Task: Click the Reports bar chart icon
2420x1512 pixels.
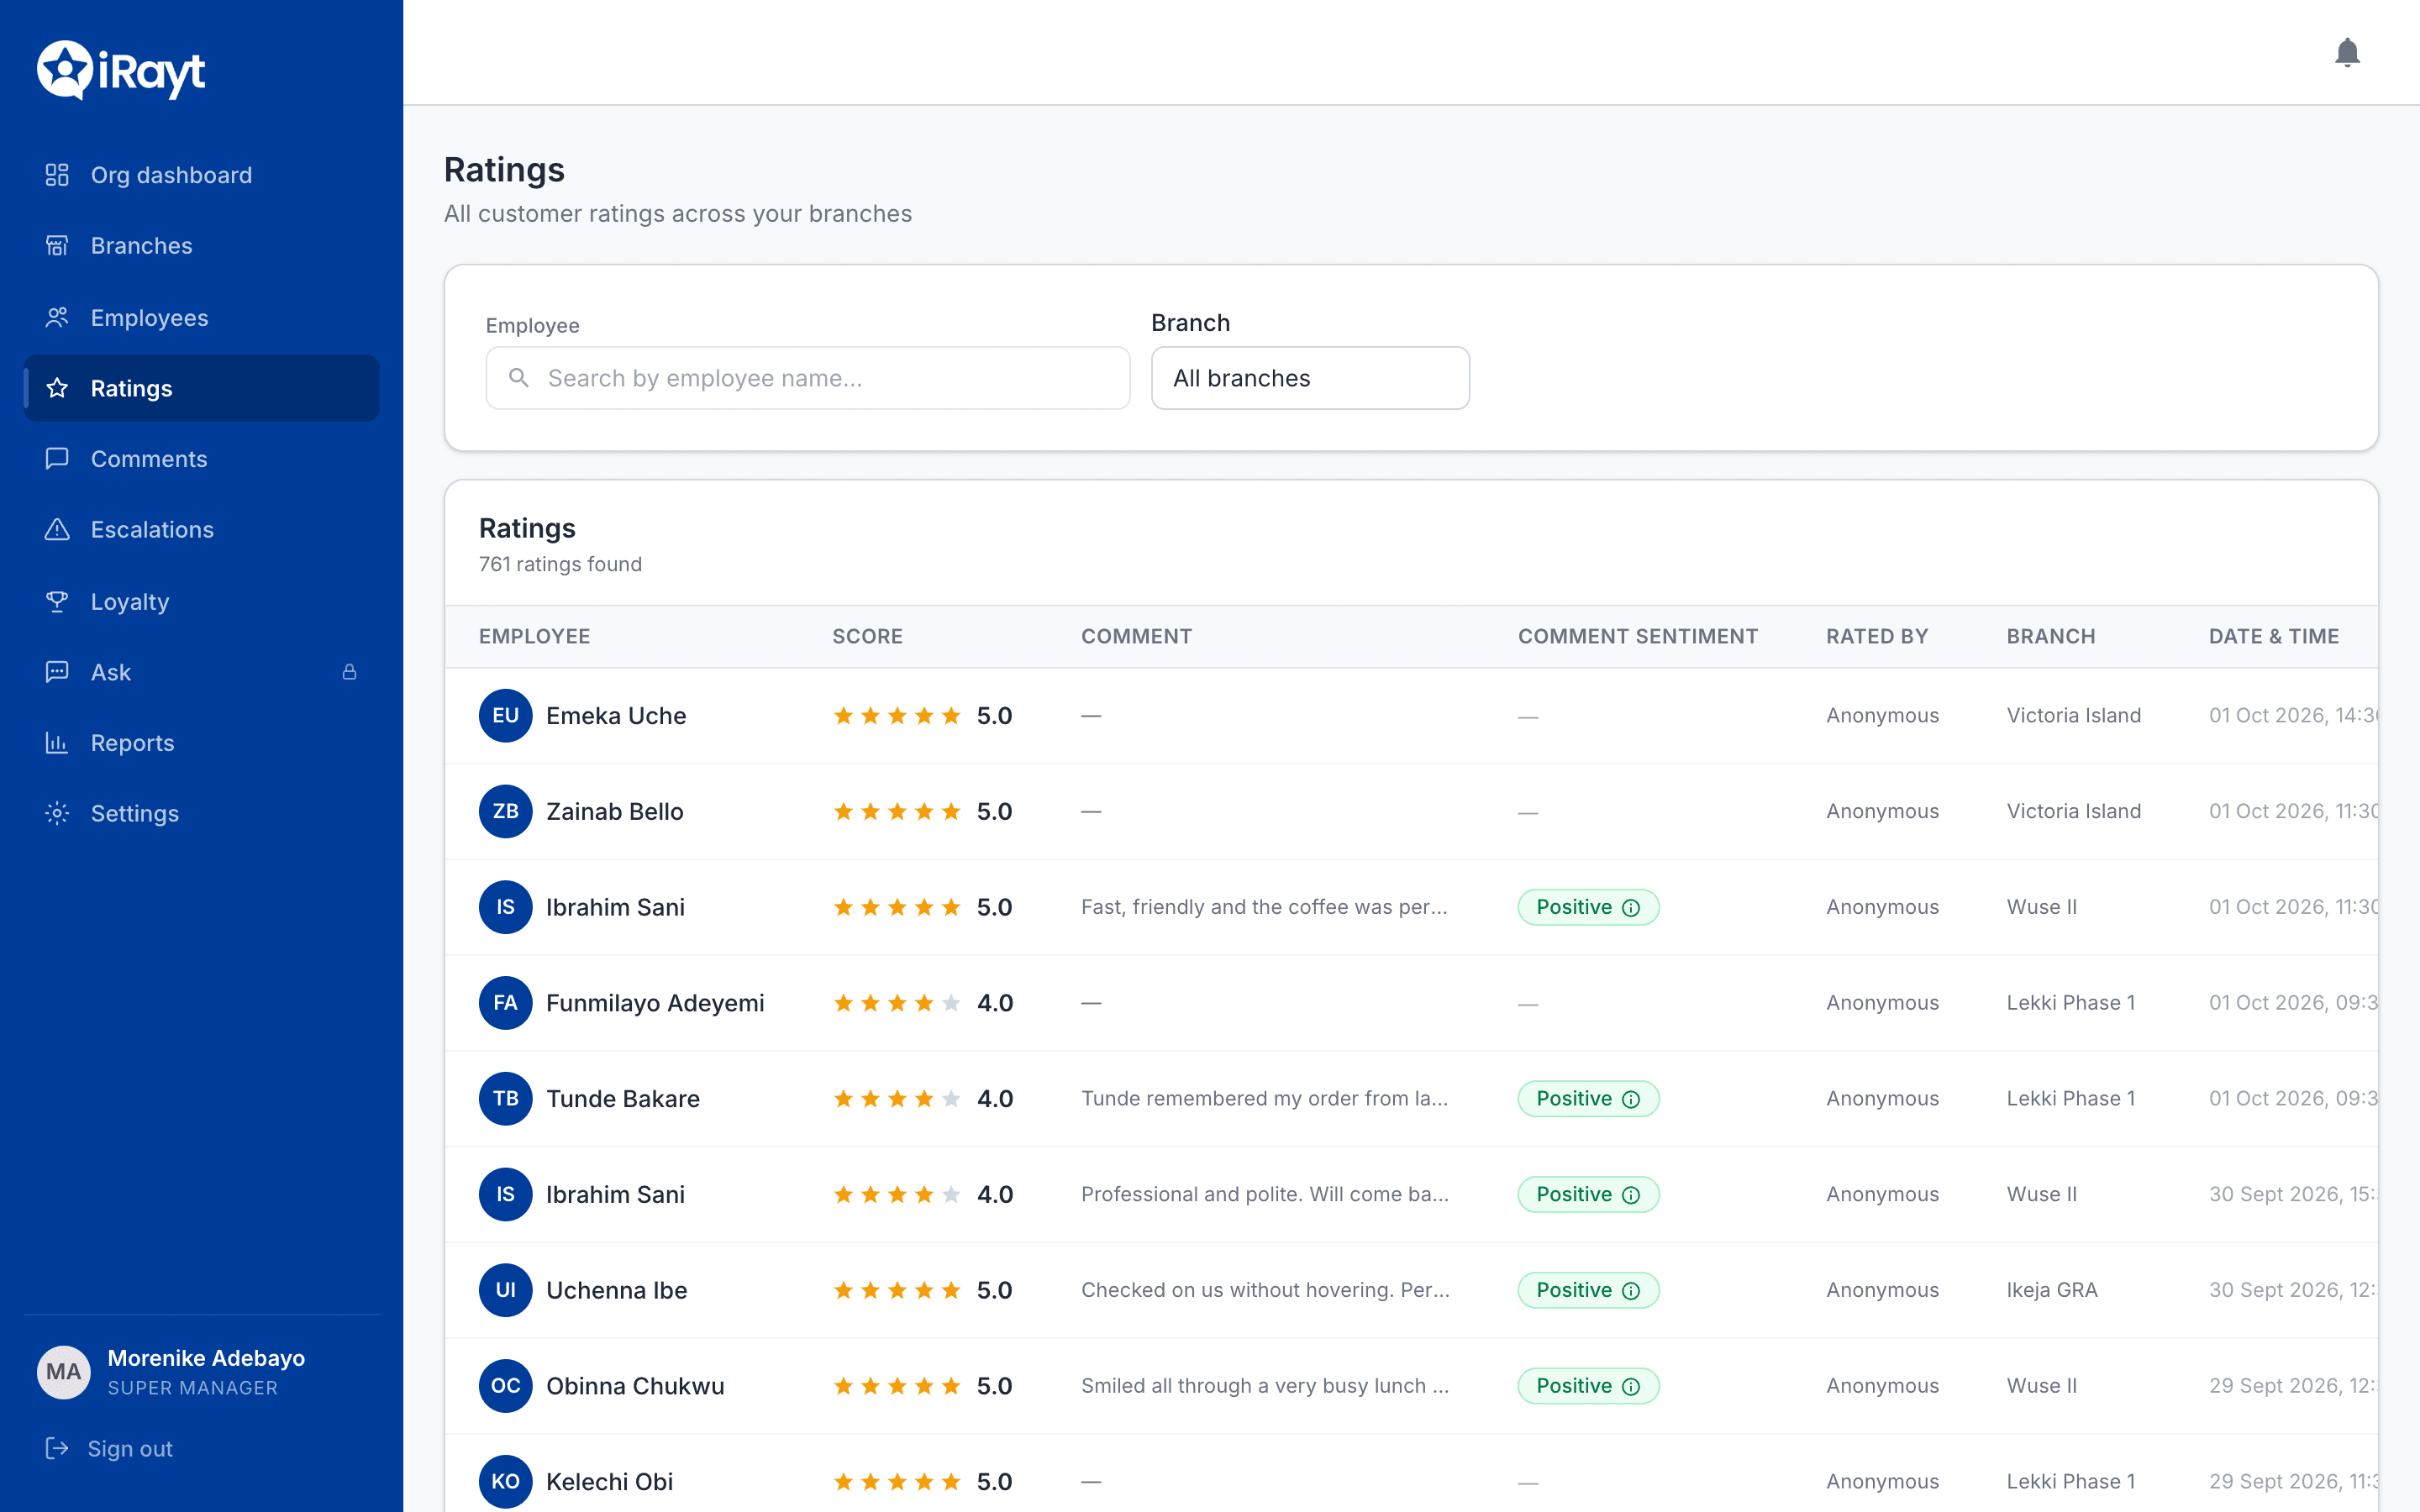Action: (x=57, y=743)
